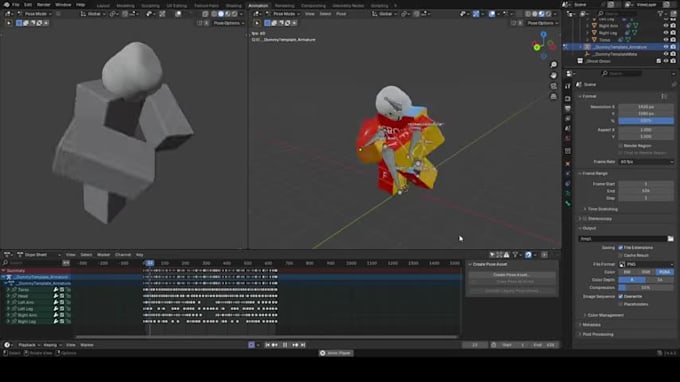Open the Marker menu in Dope Sheet
Screen dimensions: 680x382
103,255
